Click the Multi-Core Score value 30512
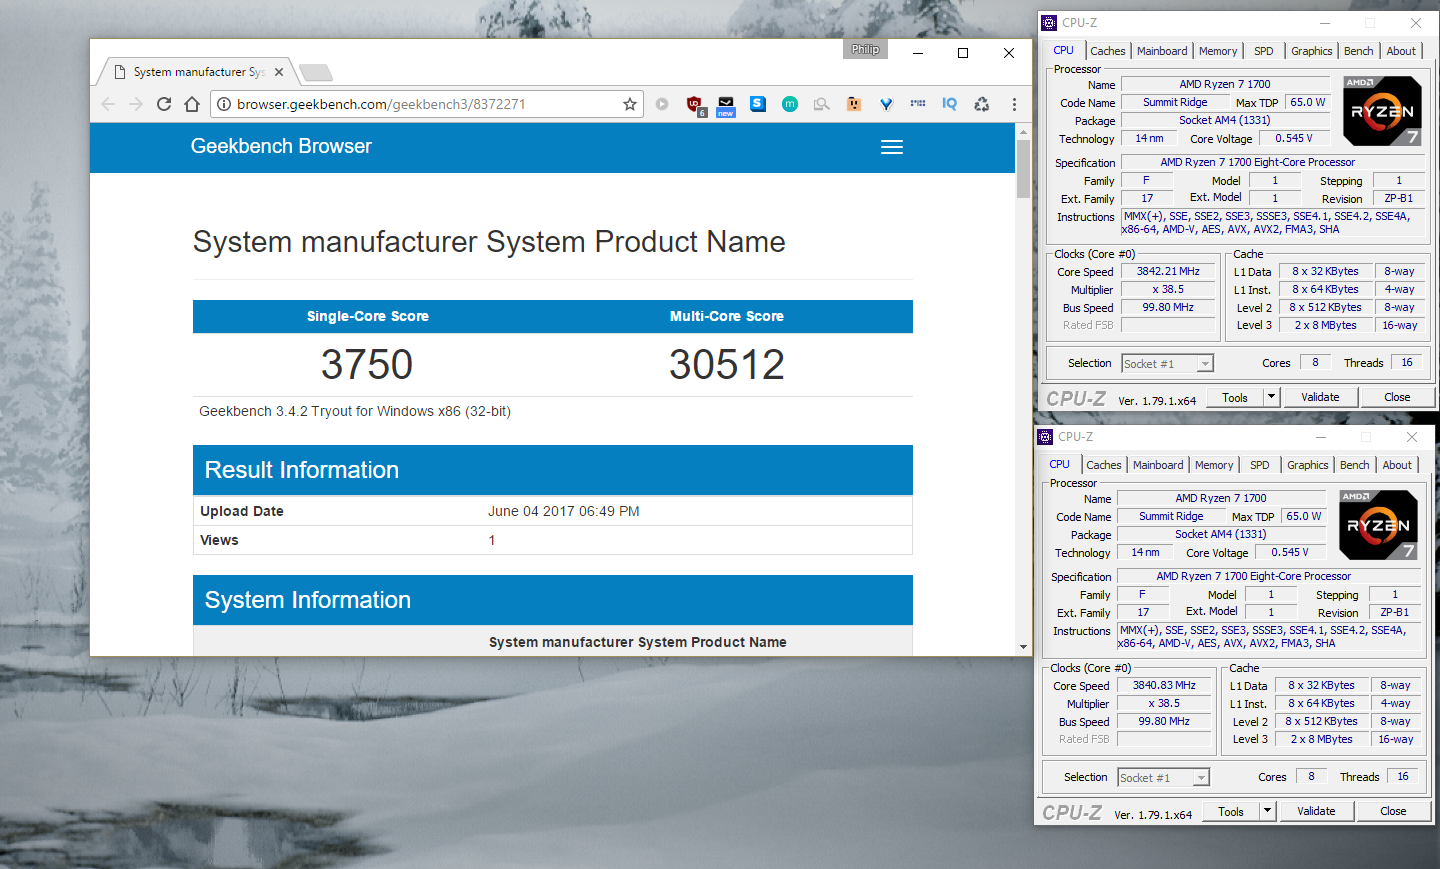The image size is (1440, 869). [x=727, y=364]
